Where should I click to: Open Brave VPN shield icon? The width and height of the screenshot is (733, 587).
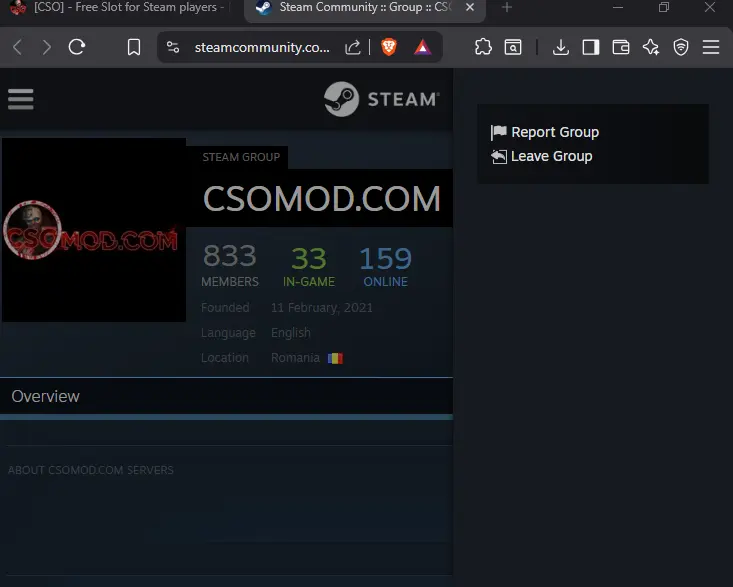click(x=681, y=47)
